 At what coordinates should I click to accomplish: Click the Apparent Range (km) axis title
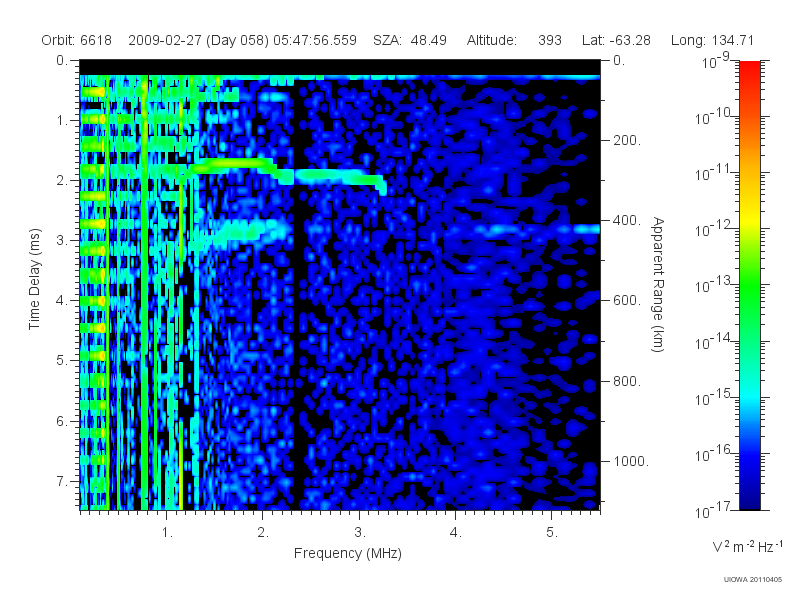click(x=658, y=284)
